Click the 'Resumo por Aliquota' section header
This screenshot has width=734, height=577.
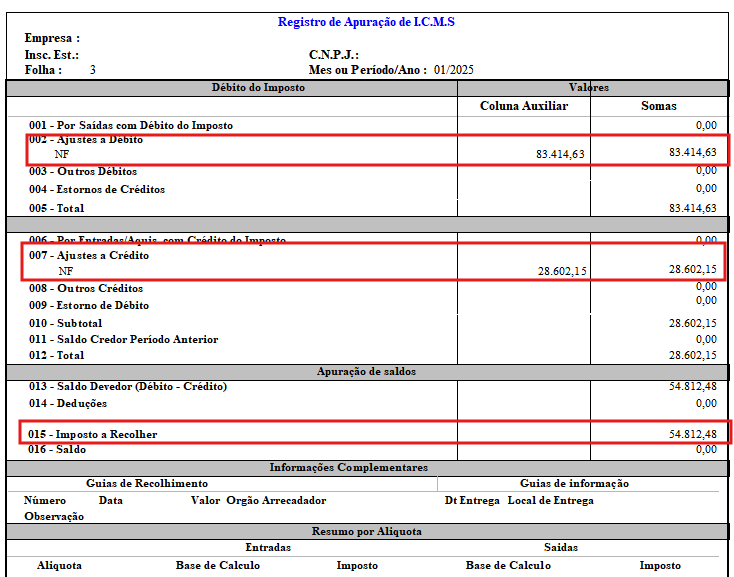pyautogui.click(x=367, y=532)
